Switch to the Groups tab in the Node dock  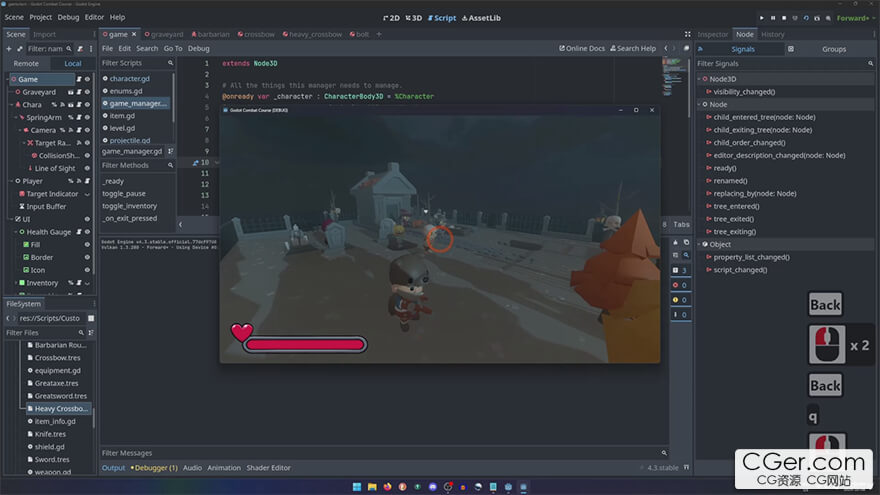coord(834,49)
